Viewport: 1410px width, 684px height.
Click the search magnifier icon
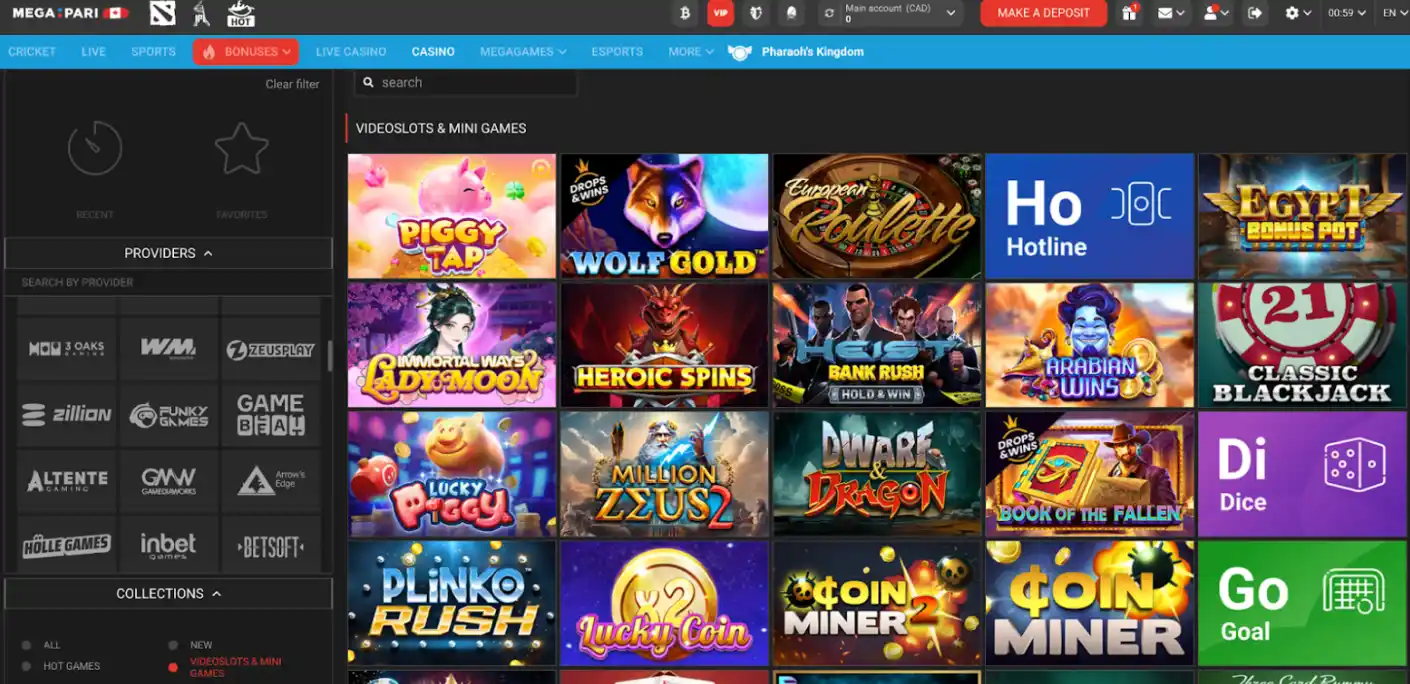pyautogui.click(x=368, y=83)
